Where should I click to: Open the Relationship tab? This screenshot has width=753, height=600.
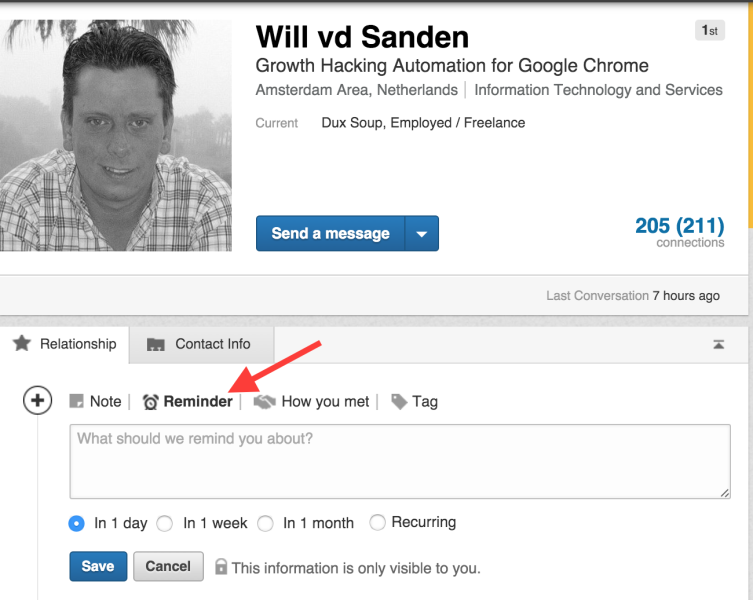coord(64,344)
